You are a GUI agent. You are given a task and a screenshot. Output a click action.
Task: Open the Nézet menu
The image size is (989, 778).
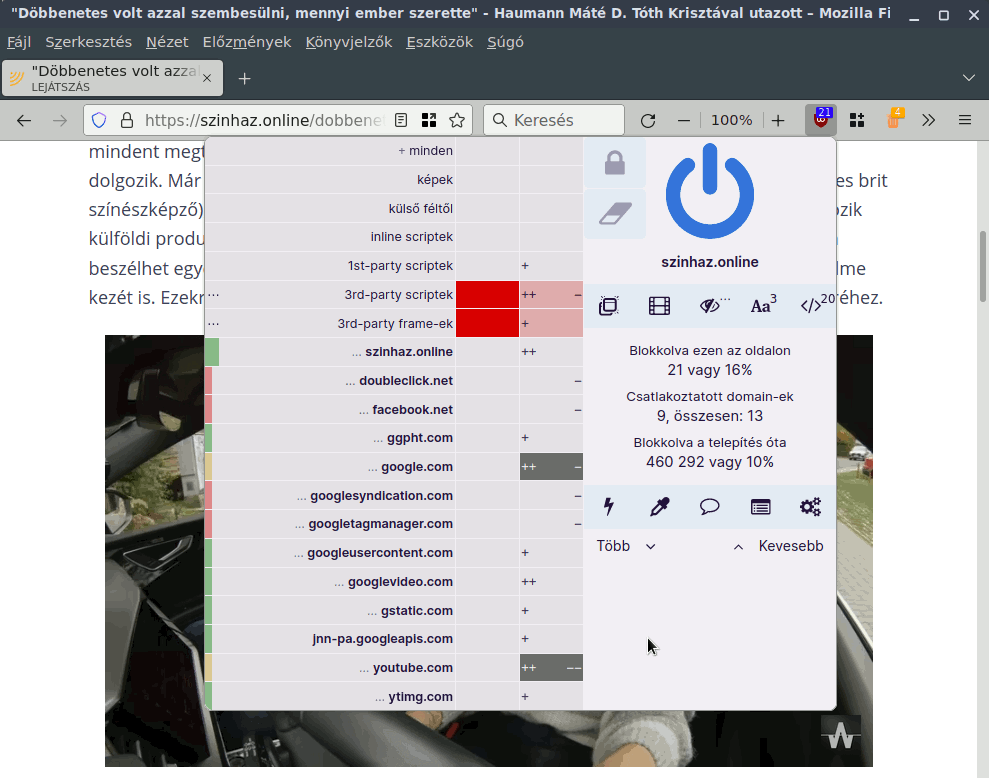pos(167,42)
